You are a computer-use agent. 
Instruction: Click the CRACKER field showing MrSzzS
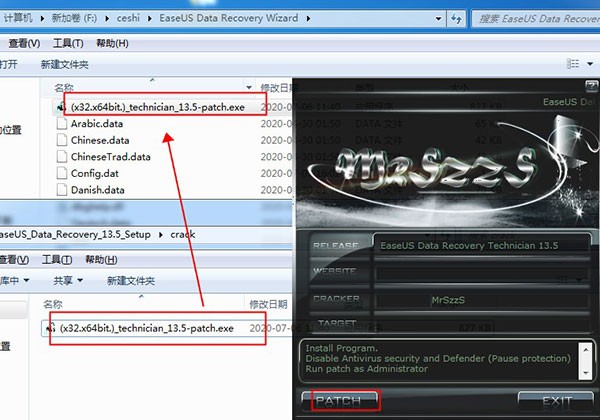coord(482,300)
